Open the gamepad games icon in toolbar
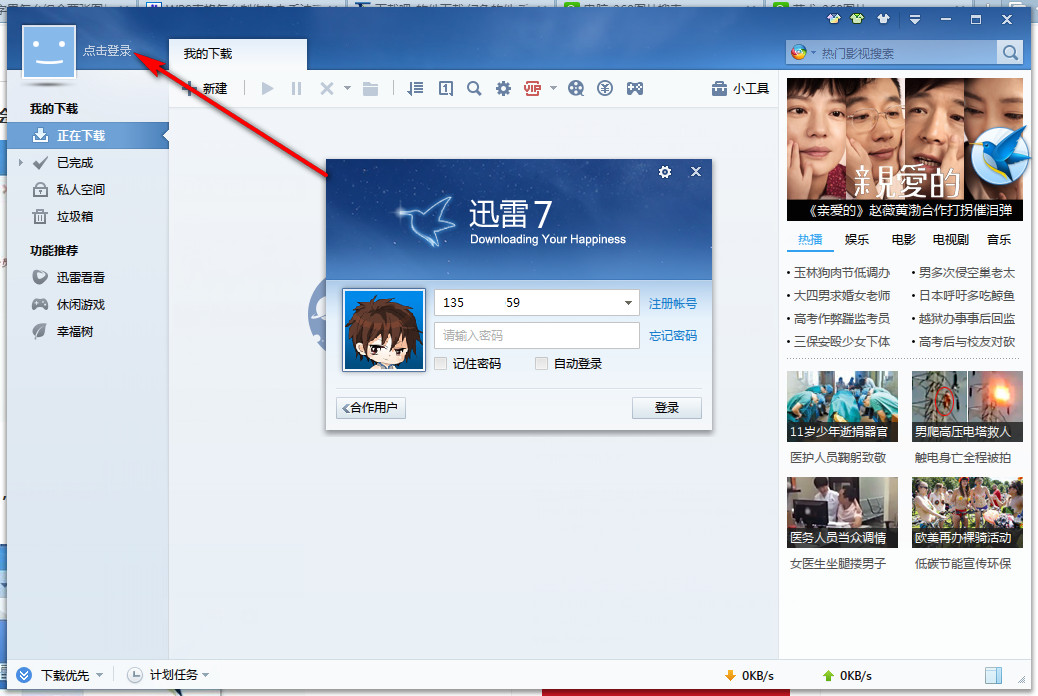This screenshot has width=1038, height=696. point(635,88)
